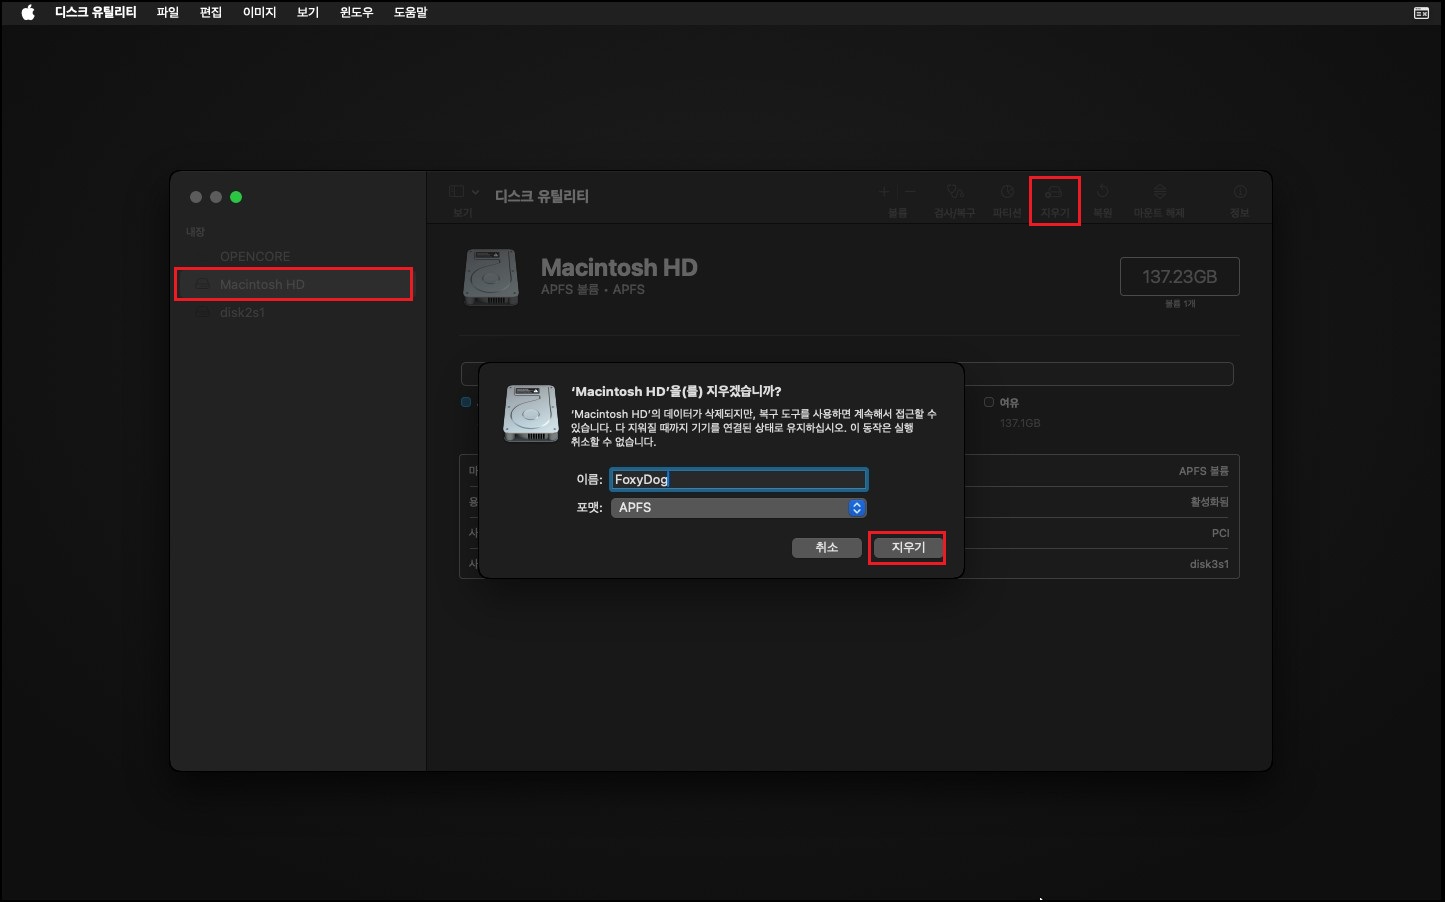
Task: Click the Macintosh HD volume title
Action: pyautogui.click(x=619, y=267)
